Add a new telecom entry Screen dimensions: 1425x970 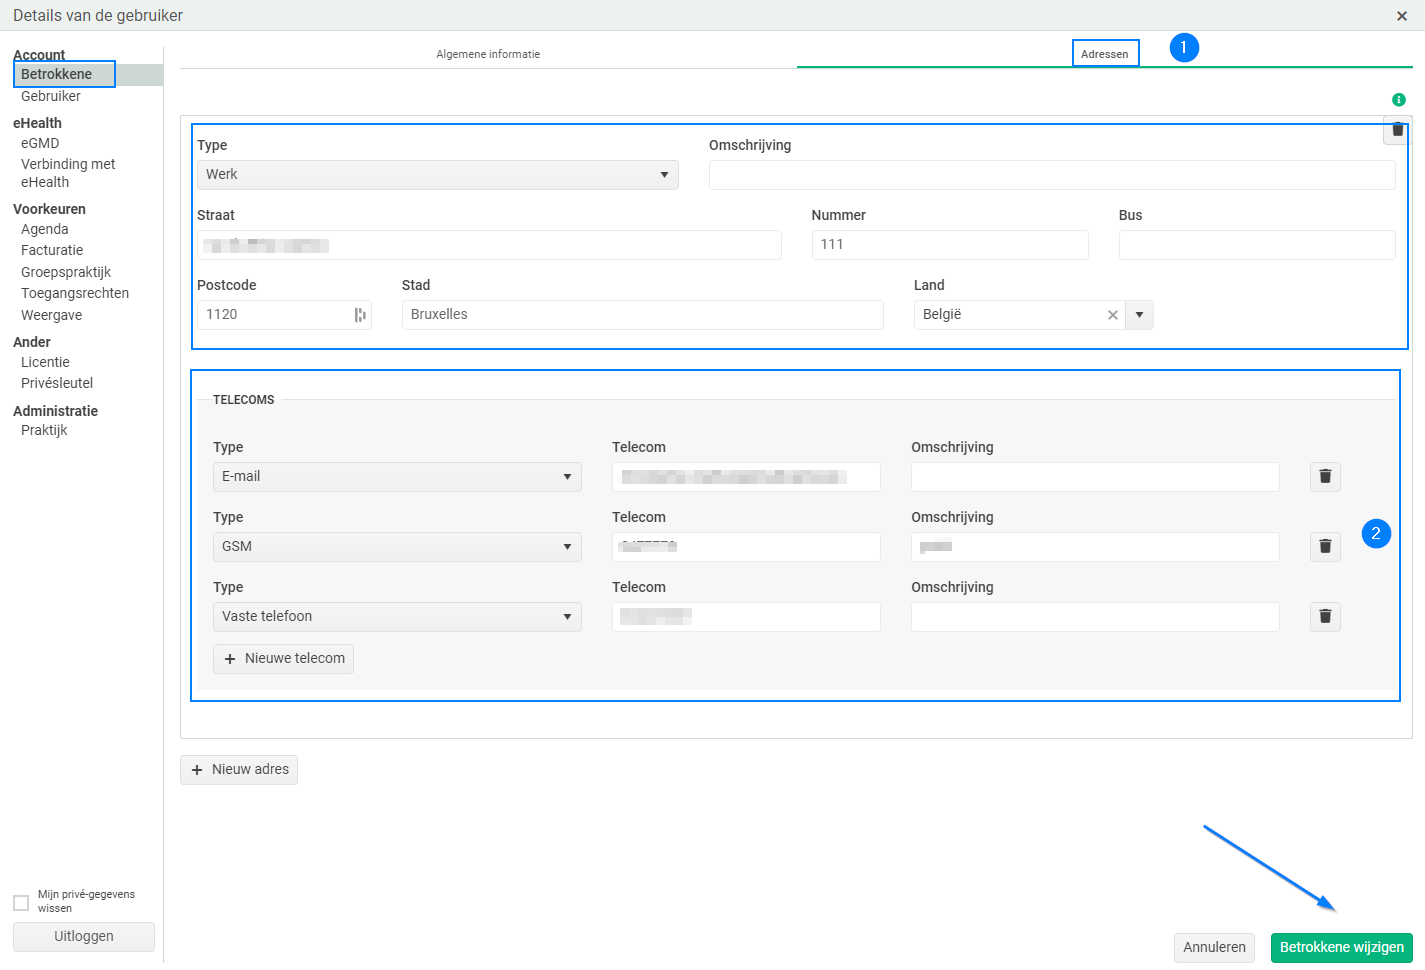[x=284, y=659]
